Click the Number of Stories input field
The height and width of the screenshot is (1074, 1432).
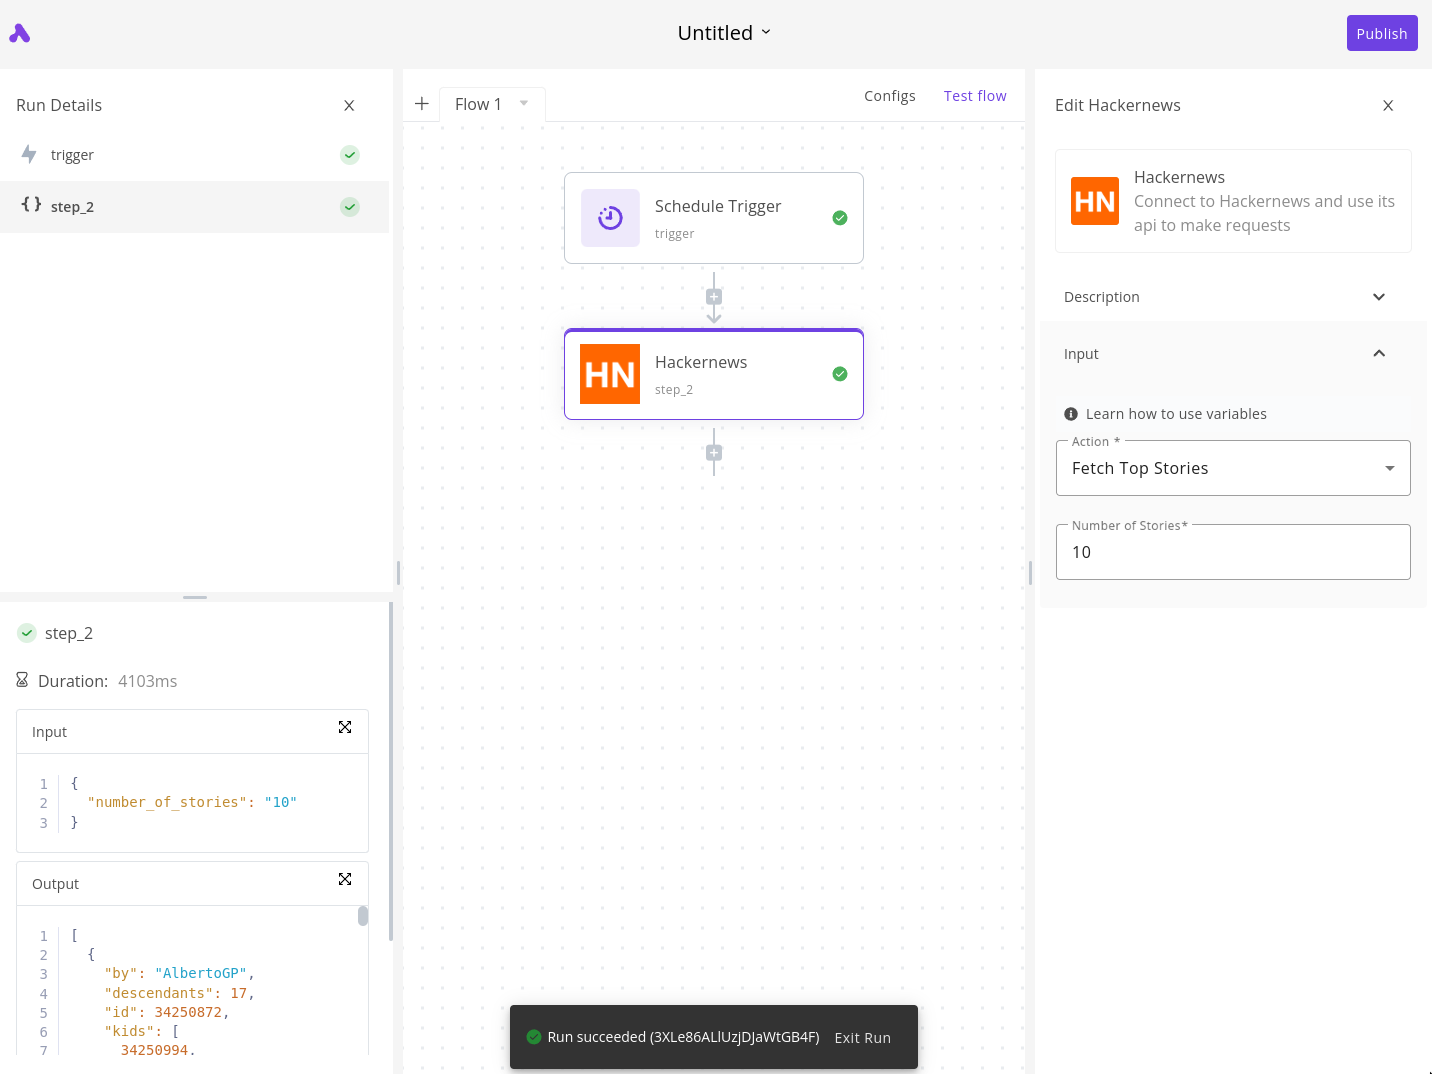coord(1232,552)
